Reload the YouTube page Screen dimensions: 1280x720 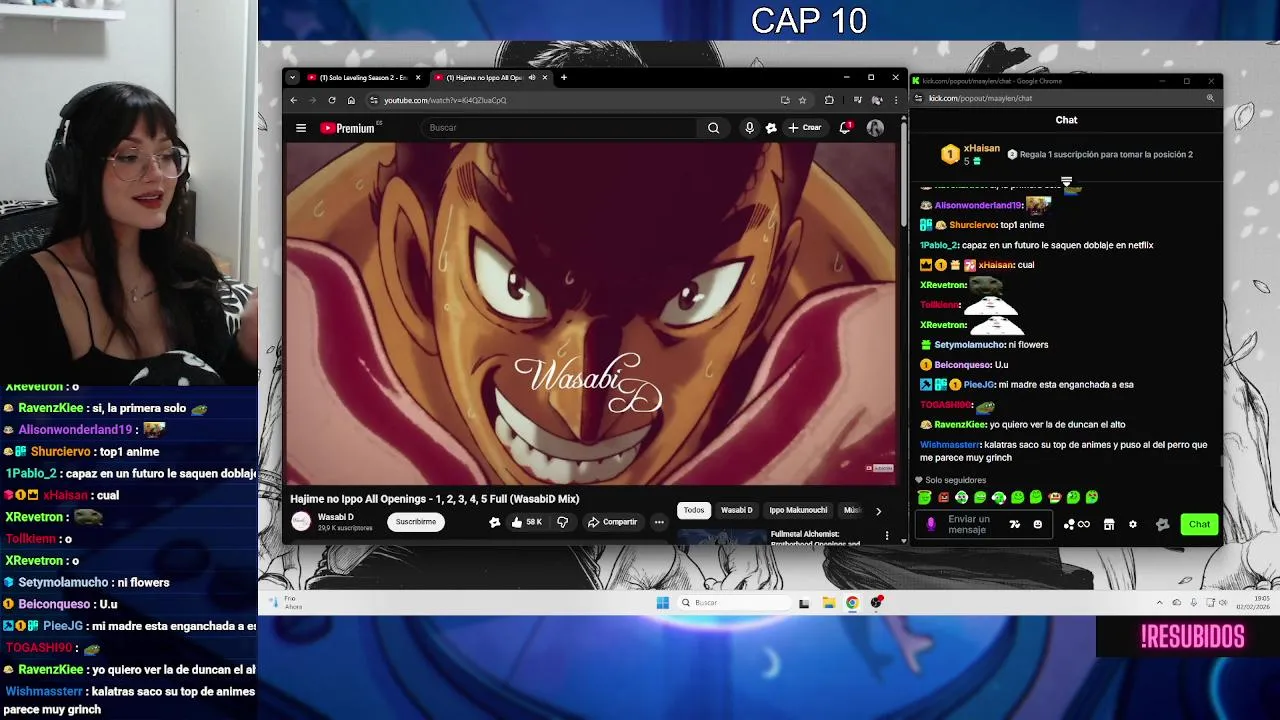click(332, 100)
